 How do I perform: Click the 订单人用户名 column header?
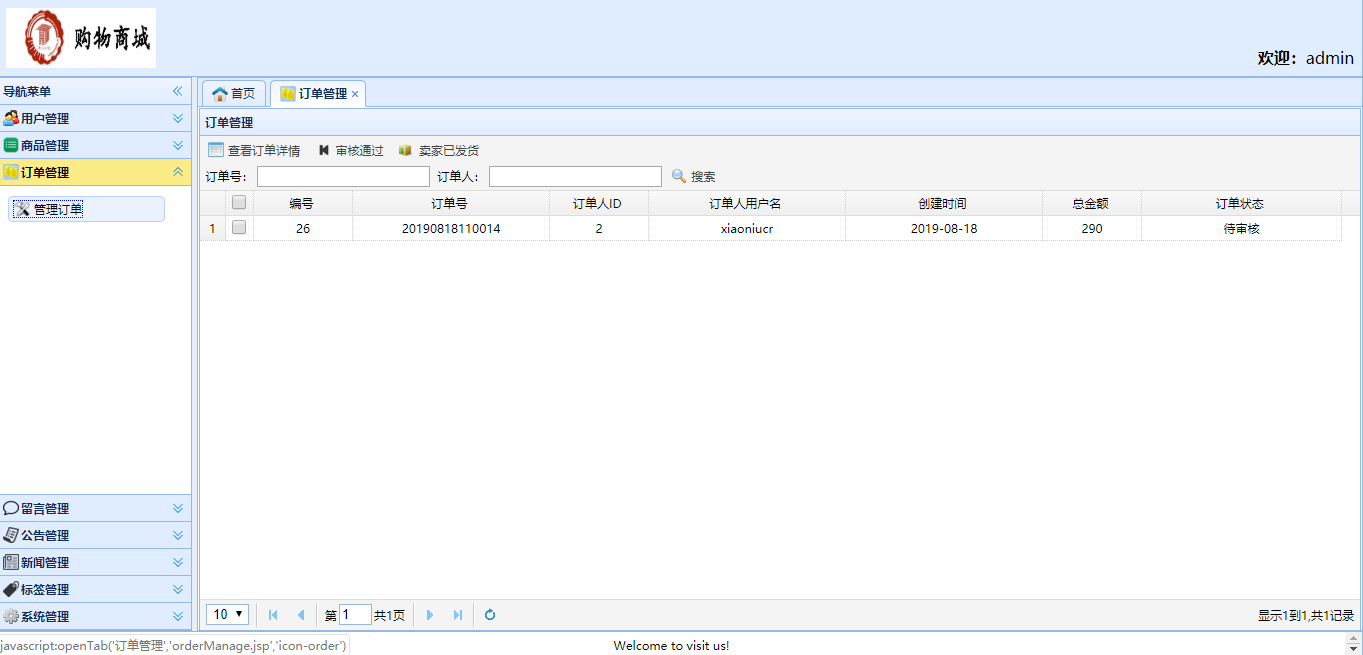point(746,204)
